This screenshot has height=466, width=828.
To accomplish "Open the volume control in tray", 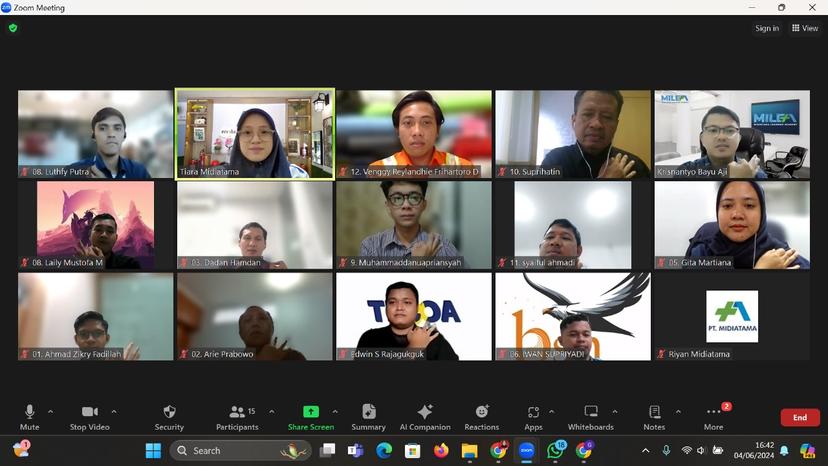I will (701, 451).
